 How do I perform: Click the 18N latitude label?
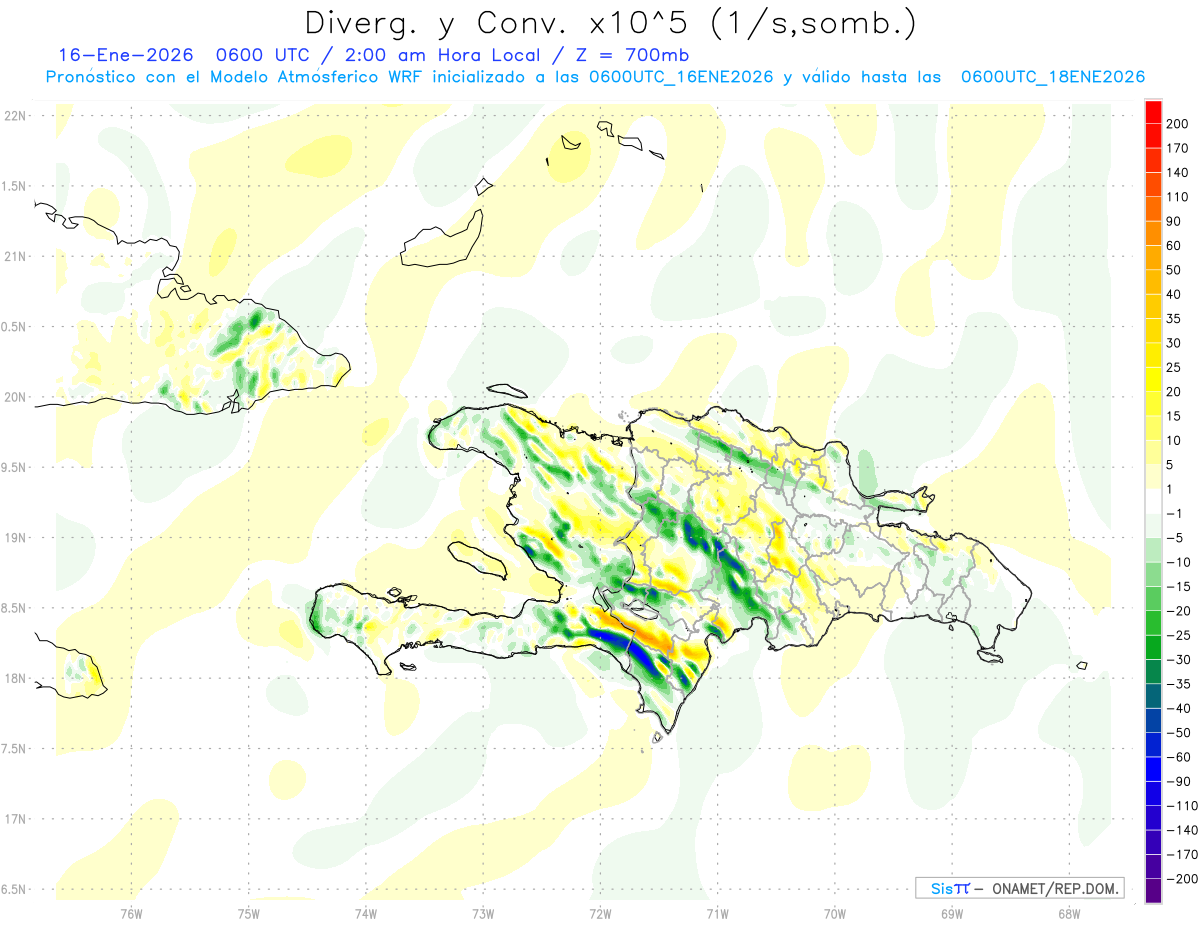[14, 678]
